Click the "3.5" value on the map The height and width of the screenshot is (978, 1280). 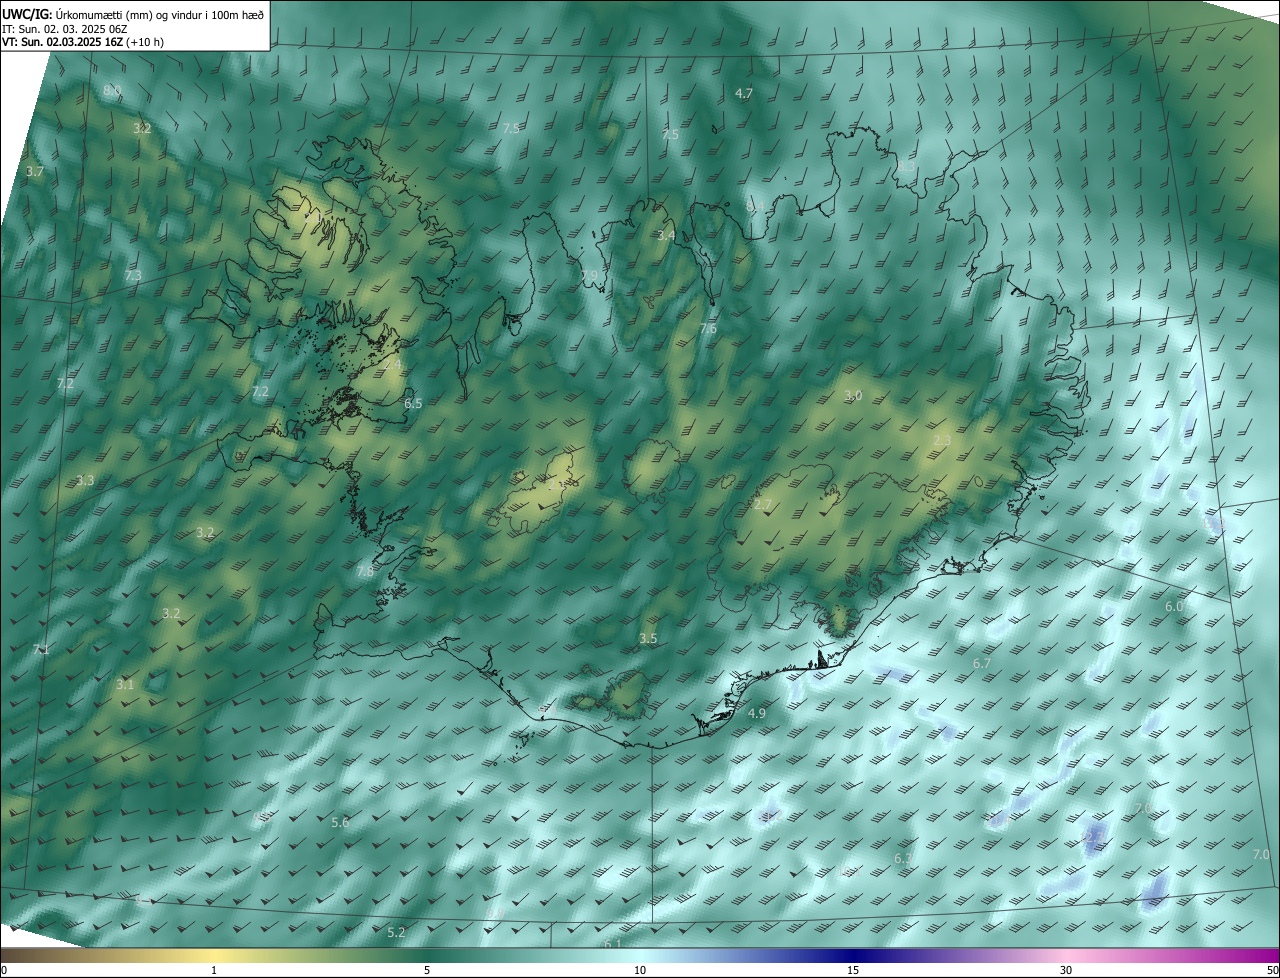pos(648,639)
